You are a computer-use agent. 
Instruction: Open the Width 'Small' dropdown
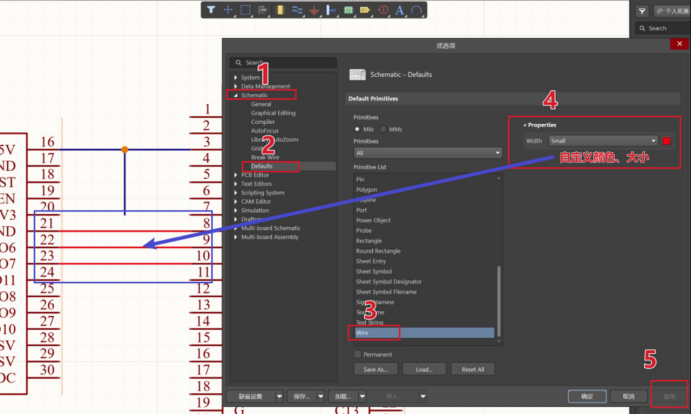(x=603, y=141)
